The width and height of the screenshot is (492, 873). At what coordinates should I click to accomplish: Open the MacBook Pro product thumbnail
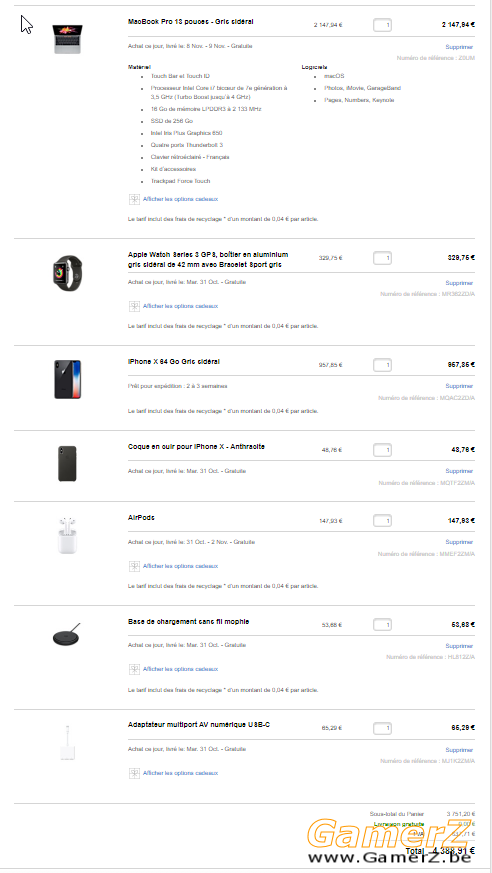(x=67, y=39)
